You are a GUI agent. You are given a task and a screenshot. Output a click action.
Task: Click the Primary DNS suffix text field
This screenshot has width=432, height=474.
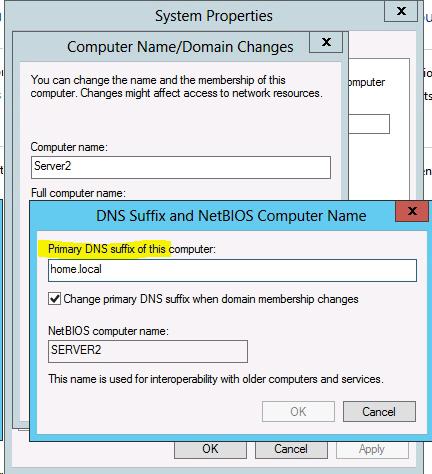(232, 270)
